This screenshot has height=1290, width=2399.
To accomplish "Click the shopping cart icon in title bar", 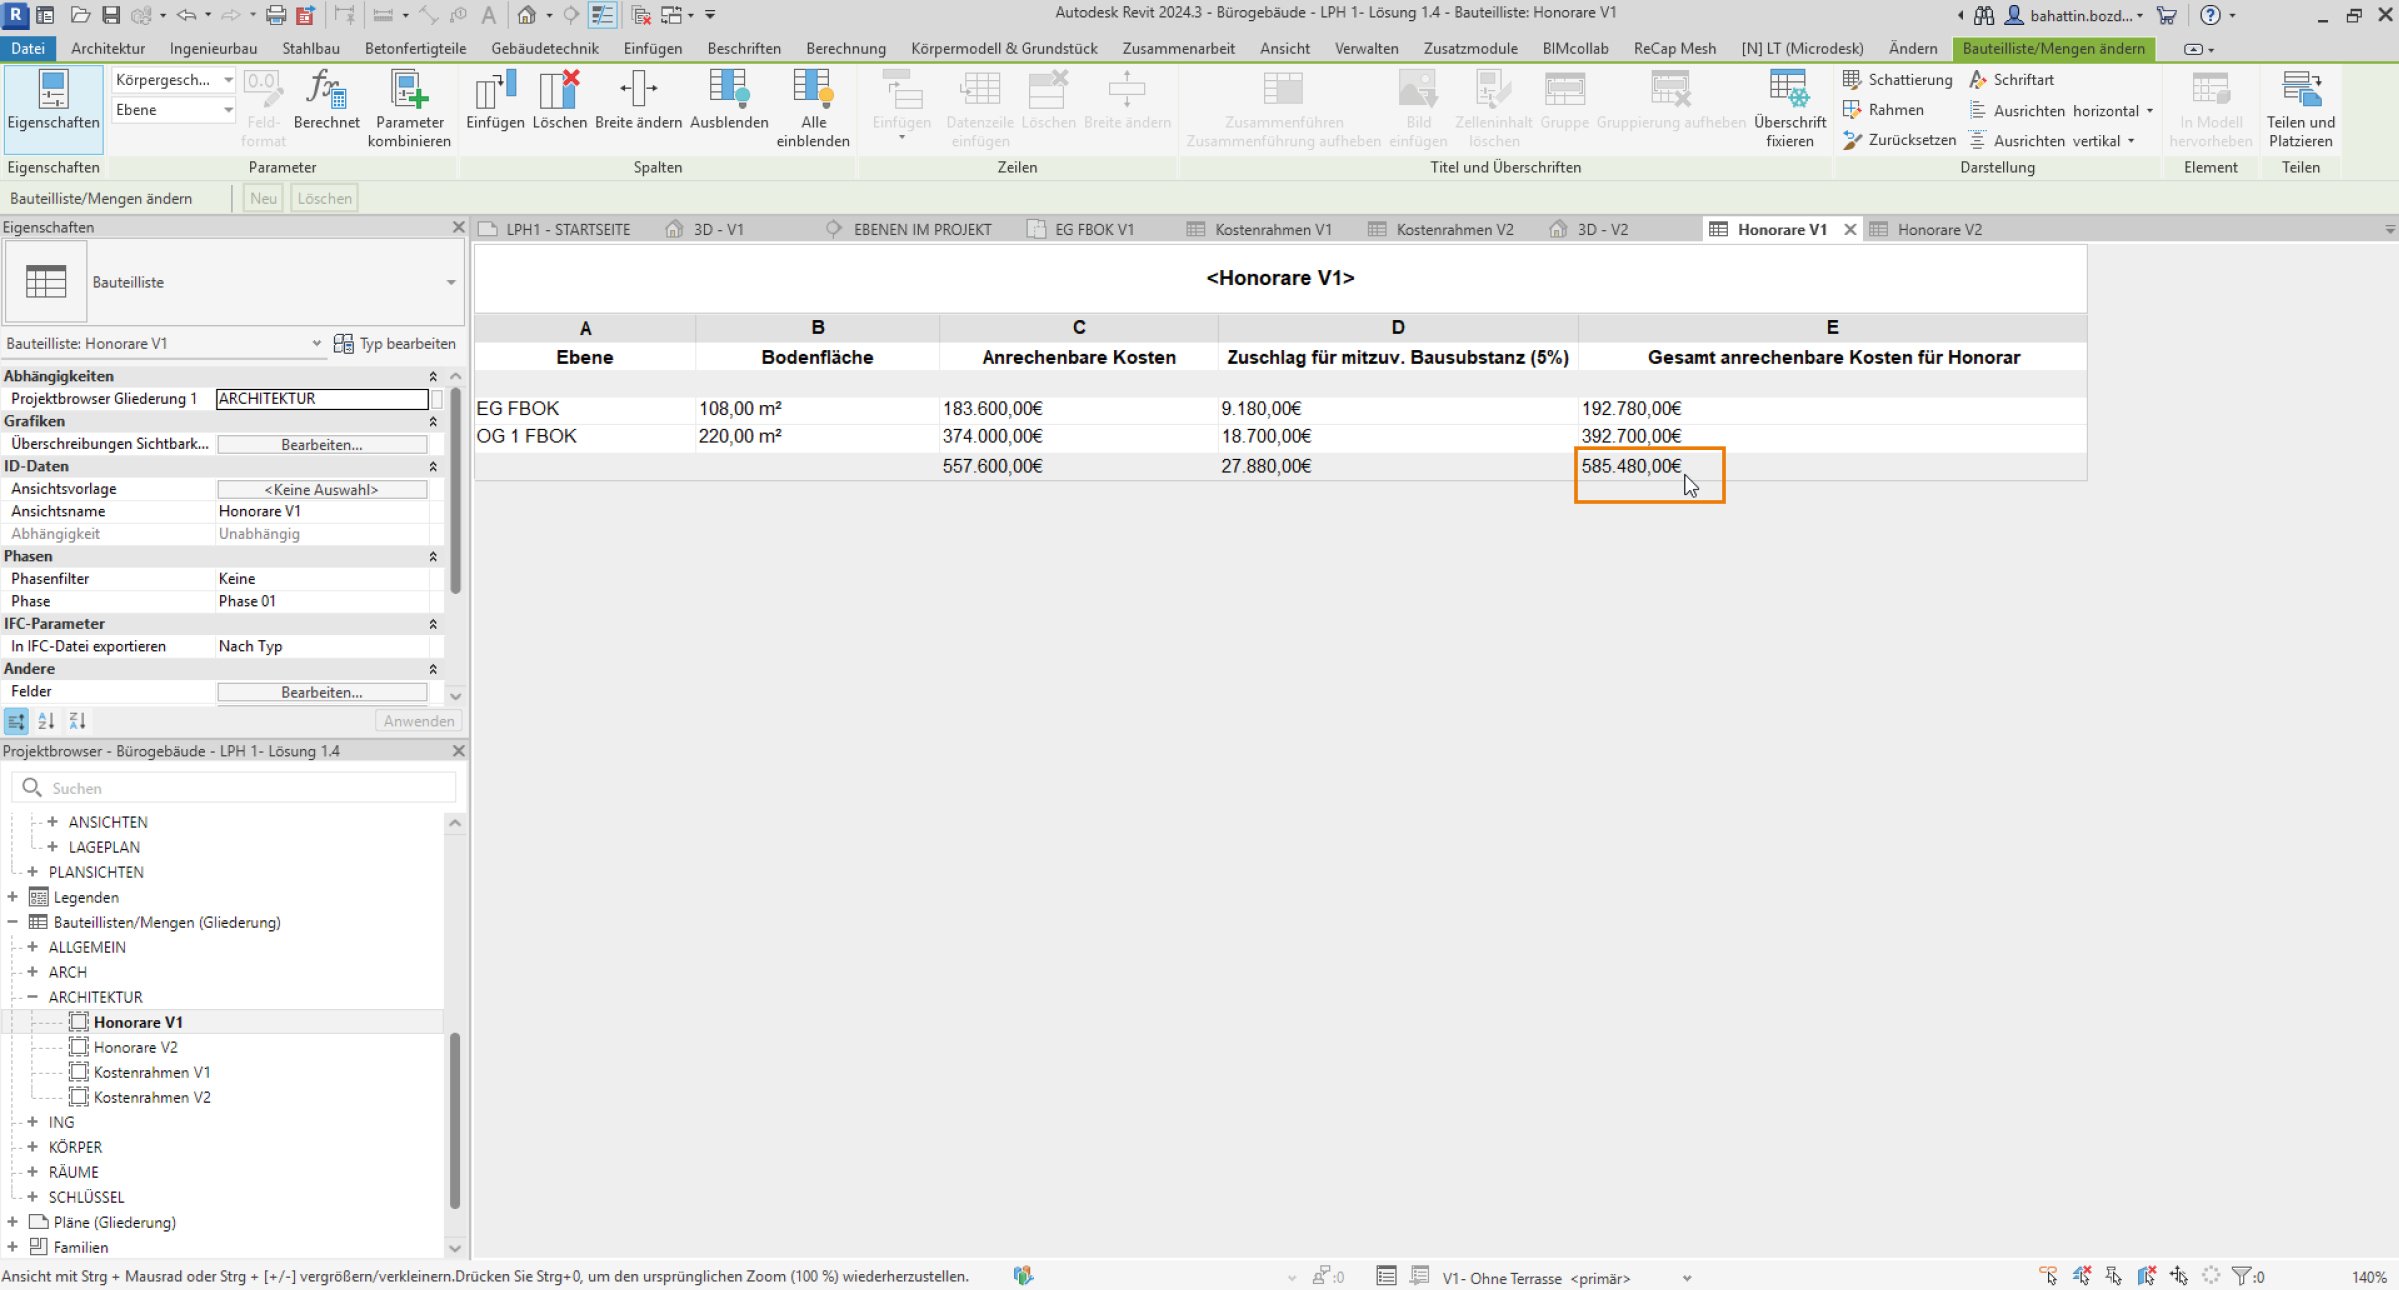I will click(2166, 15).
